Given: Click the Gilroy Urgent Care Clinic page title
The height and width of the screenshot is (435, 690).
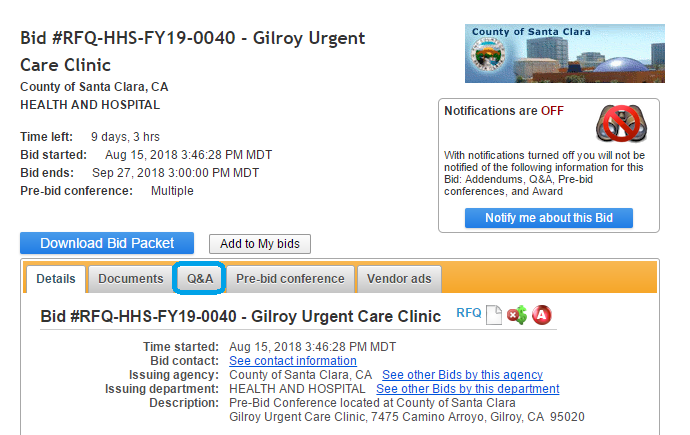Looking at the screenshot, I should 193,52.
